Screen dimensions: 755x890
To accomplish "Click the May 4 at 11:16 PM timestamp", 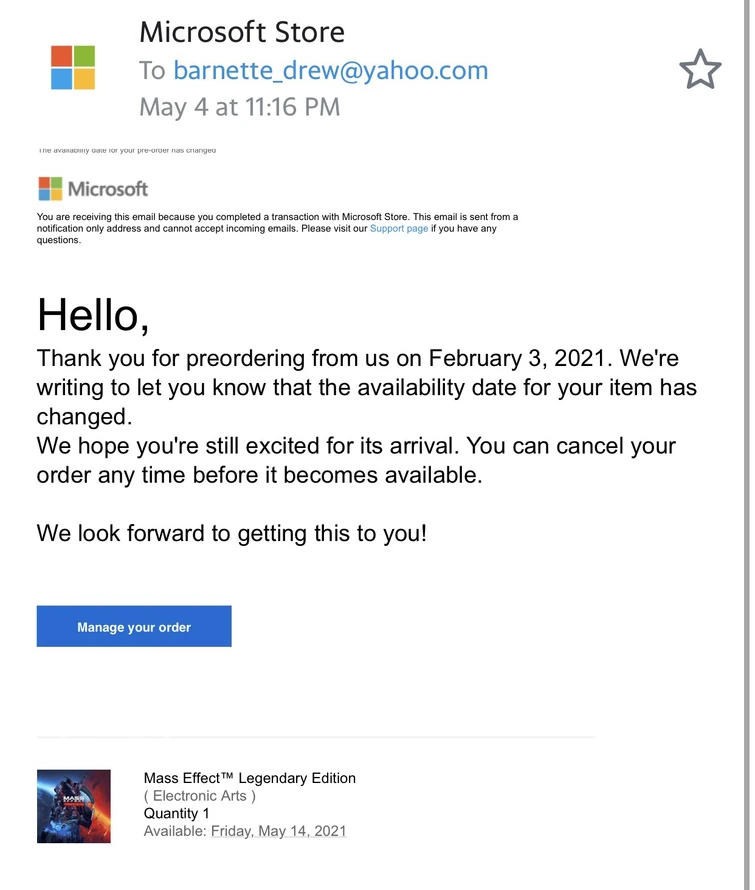I will click(239, 106).
